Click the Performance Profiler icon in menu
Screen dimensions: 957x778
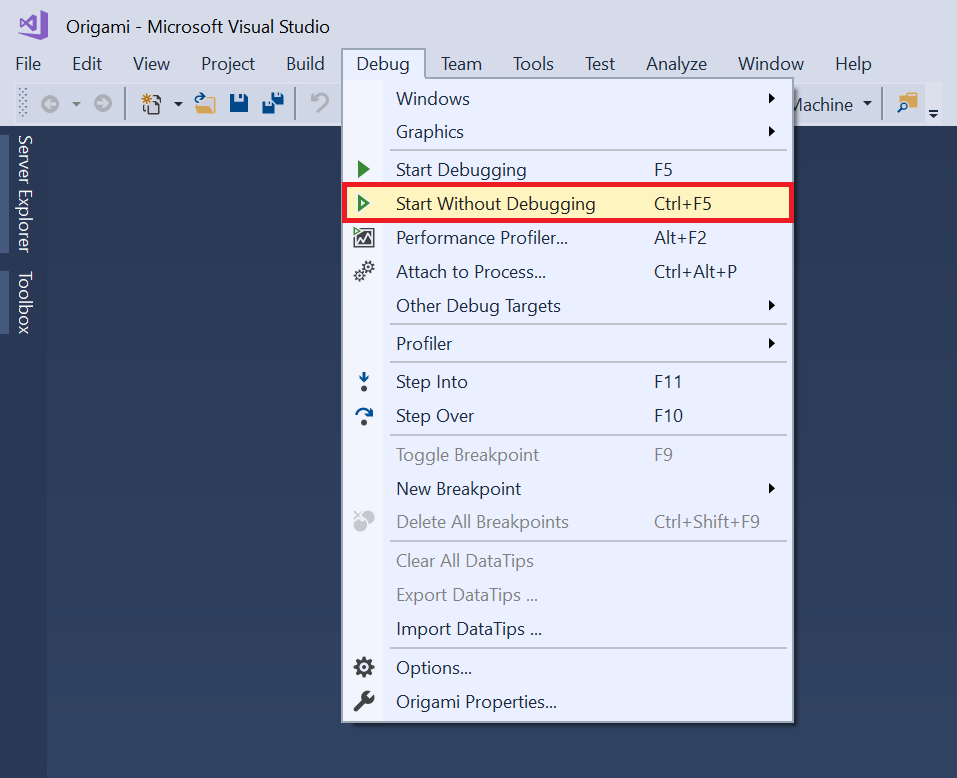364,238
